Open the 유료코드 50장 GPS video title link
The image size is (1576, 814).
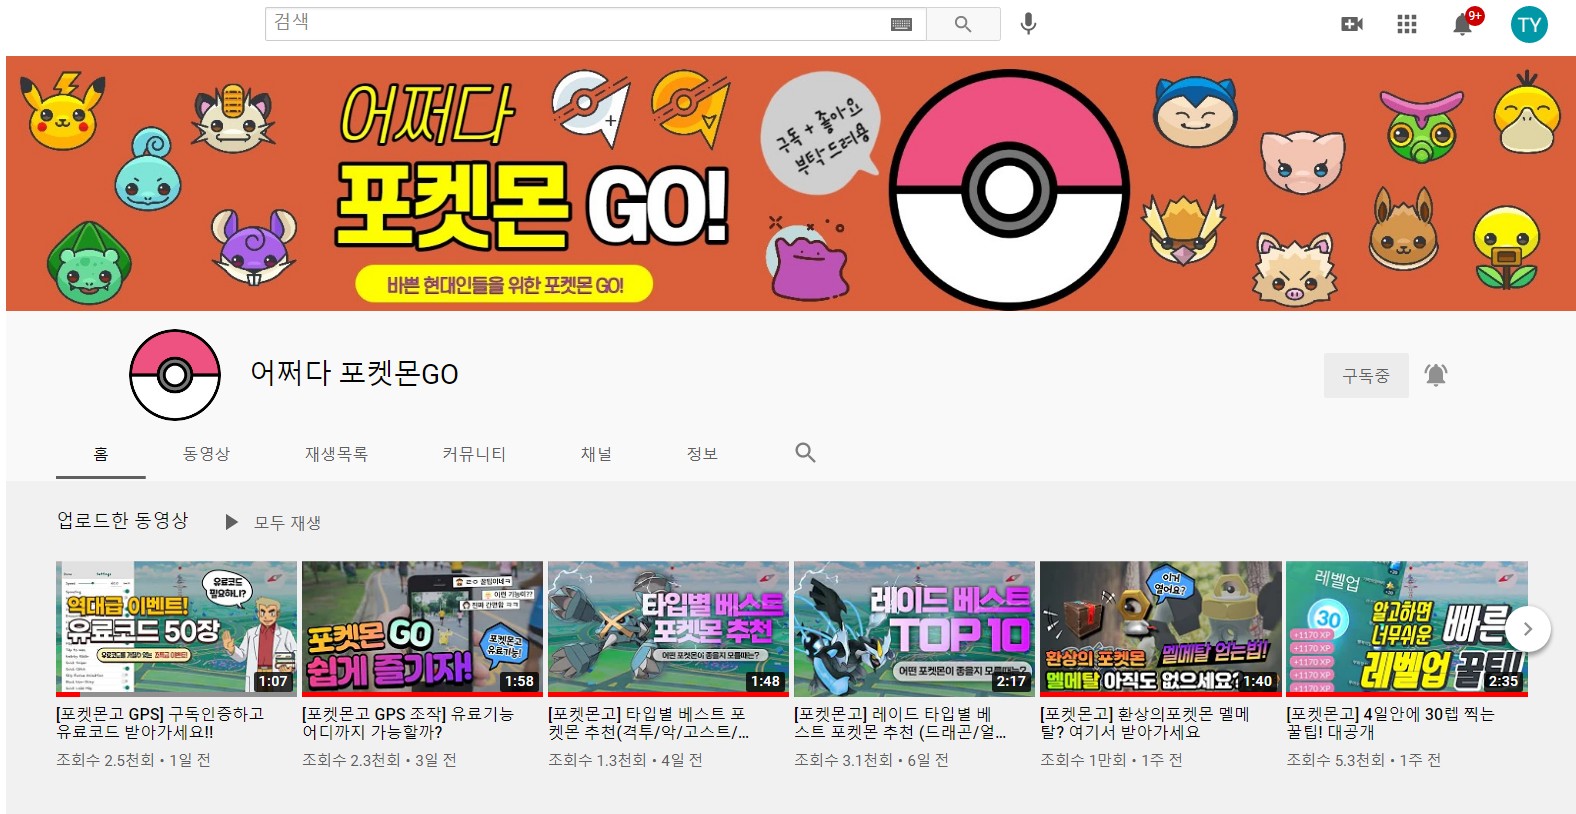coord(160,722)
